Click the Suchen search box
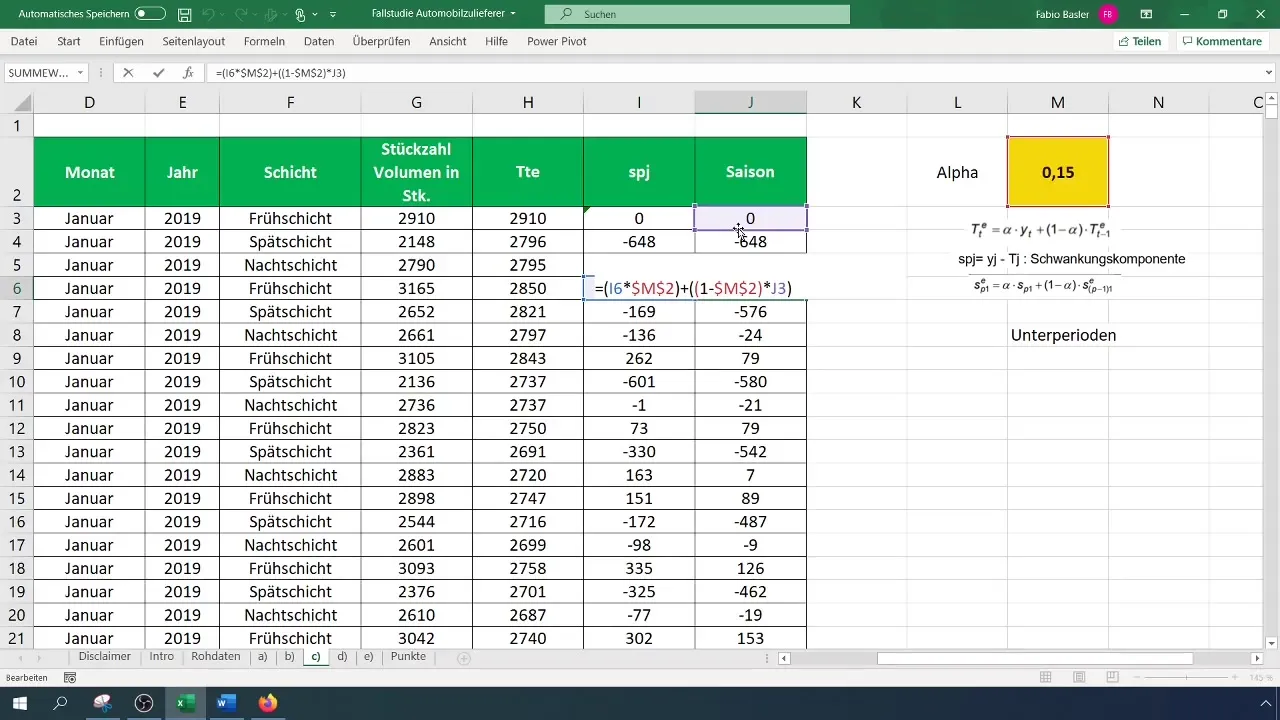1280x720 pixels. click(x=697, y=14)
